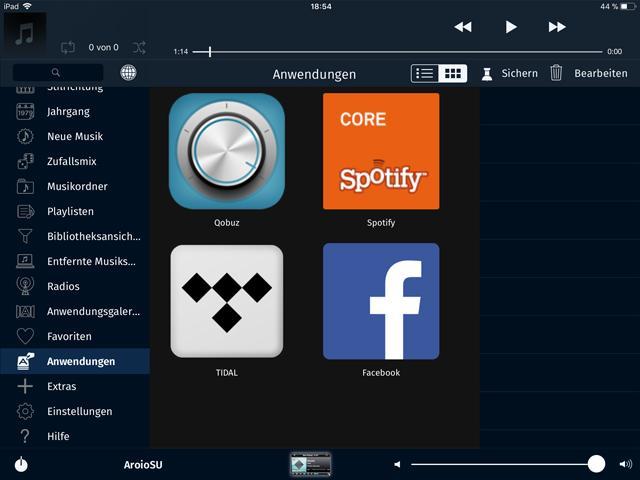Click the trash delete icon
This screenshot has height=480, width=640.
click(556, 73)
